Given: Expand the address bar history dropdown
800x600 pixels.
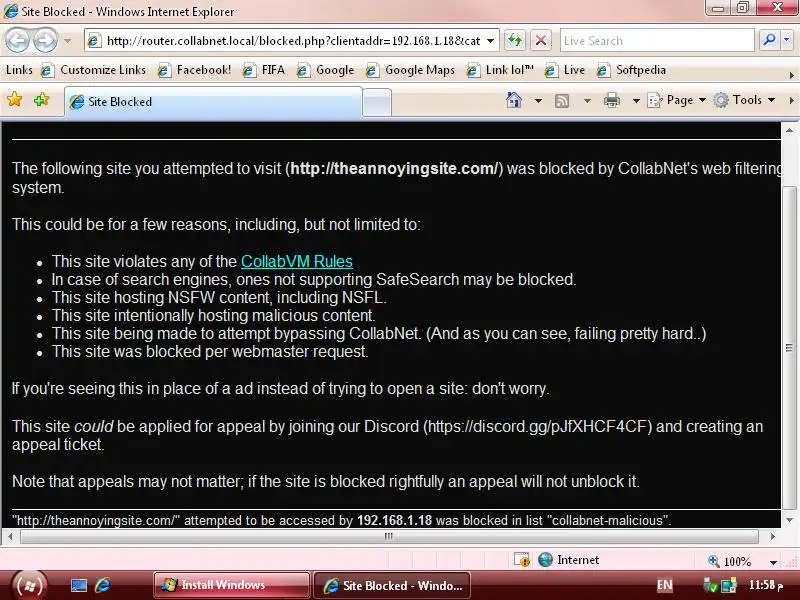Looking at the screenshot, I should 490,41.
